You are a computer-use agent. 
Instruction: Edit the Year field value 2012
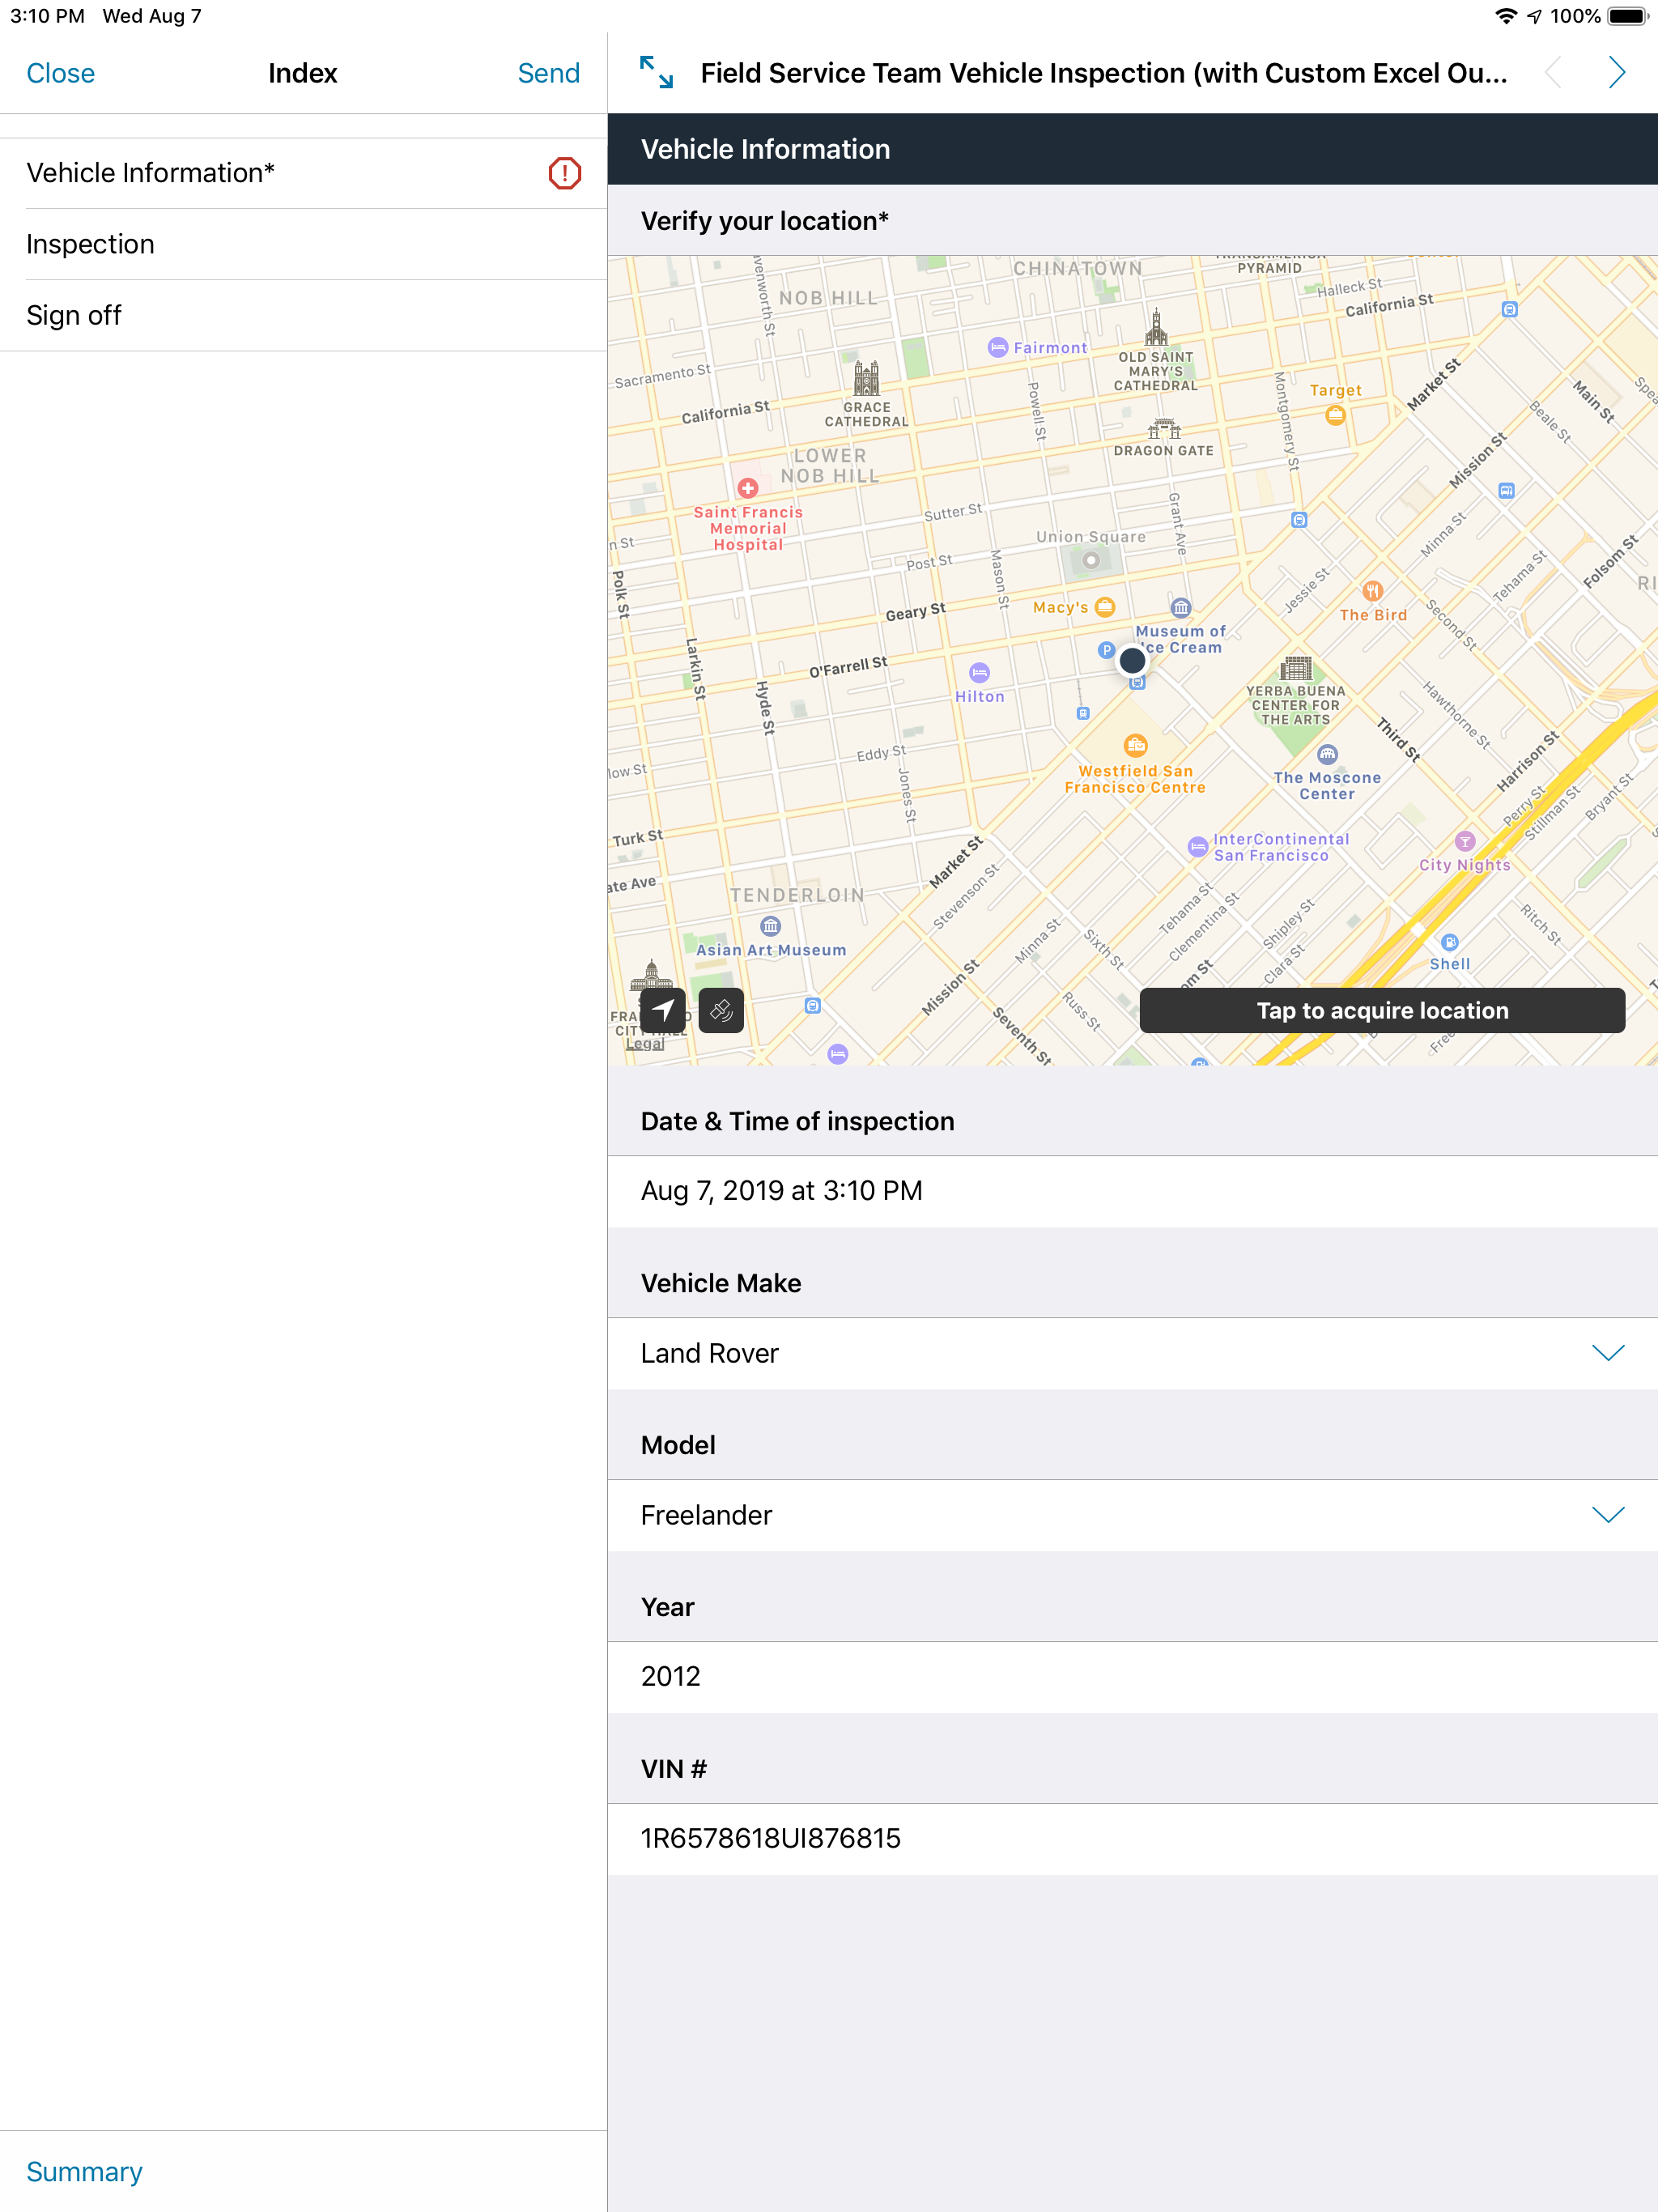[x=1133, y=1677]
